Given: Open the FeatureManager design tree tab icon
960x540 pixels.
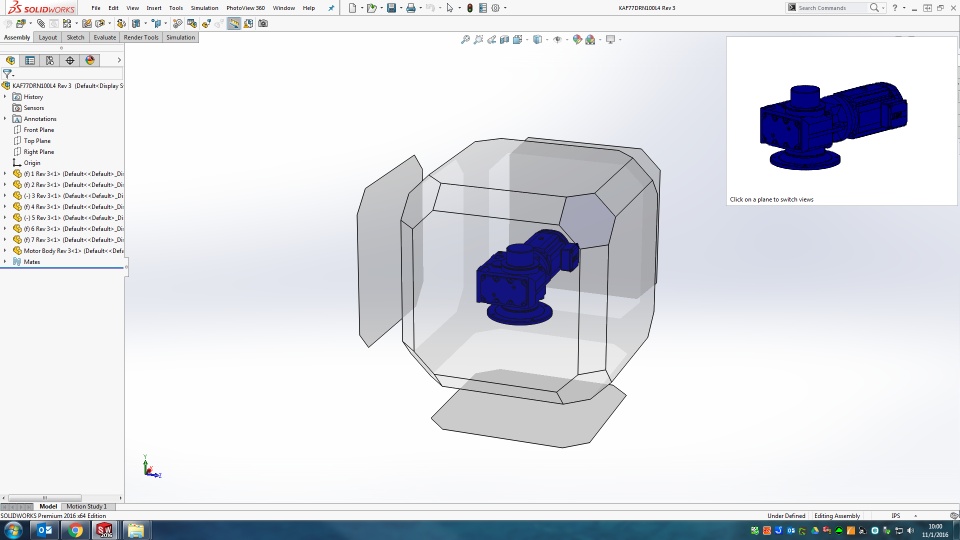Looking at the screenshot, I should tap(10, 60).
